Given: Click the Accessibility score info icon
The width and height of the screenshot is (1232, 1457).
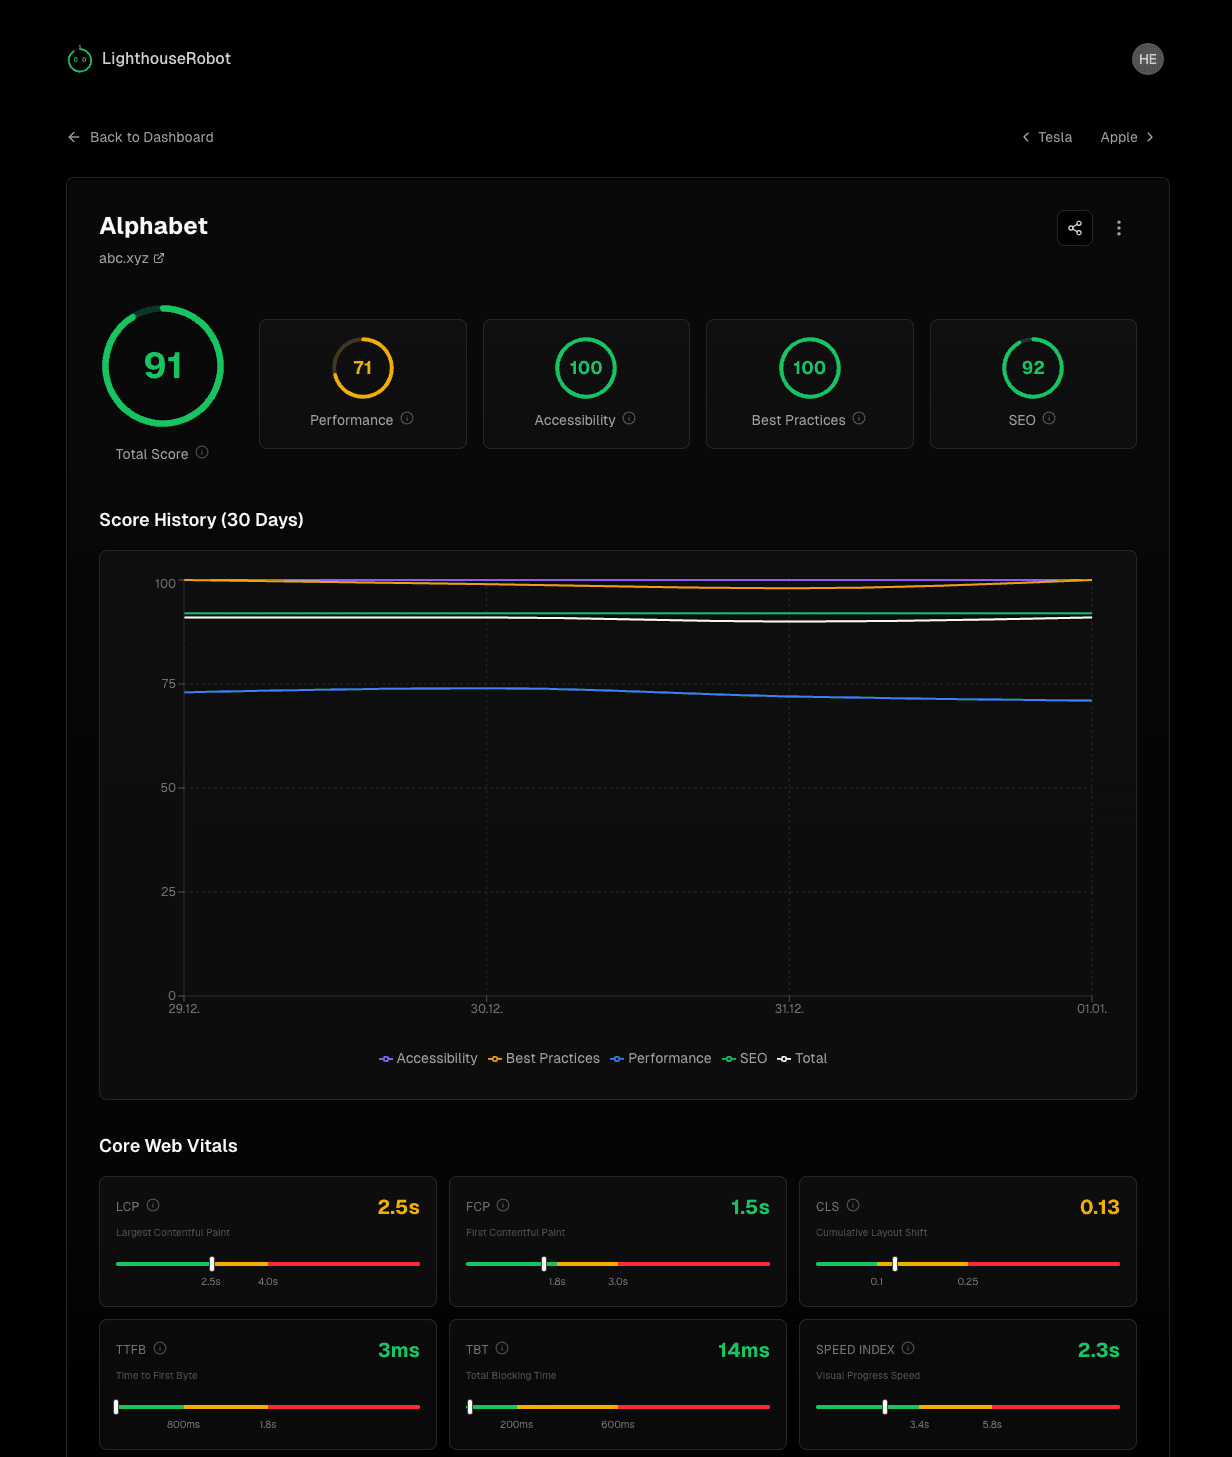Looking at the screenshot, I should click(x=630, y=420).
